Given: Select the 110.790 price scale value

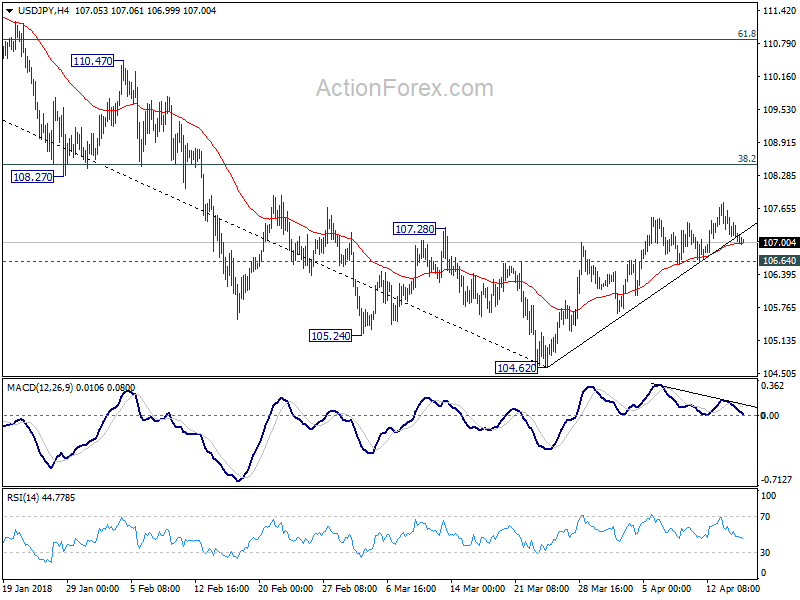Looking at the screenshot, I should [779, 44].
